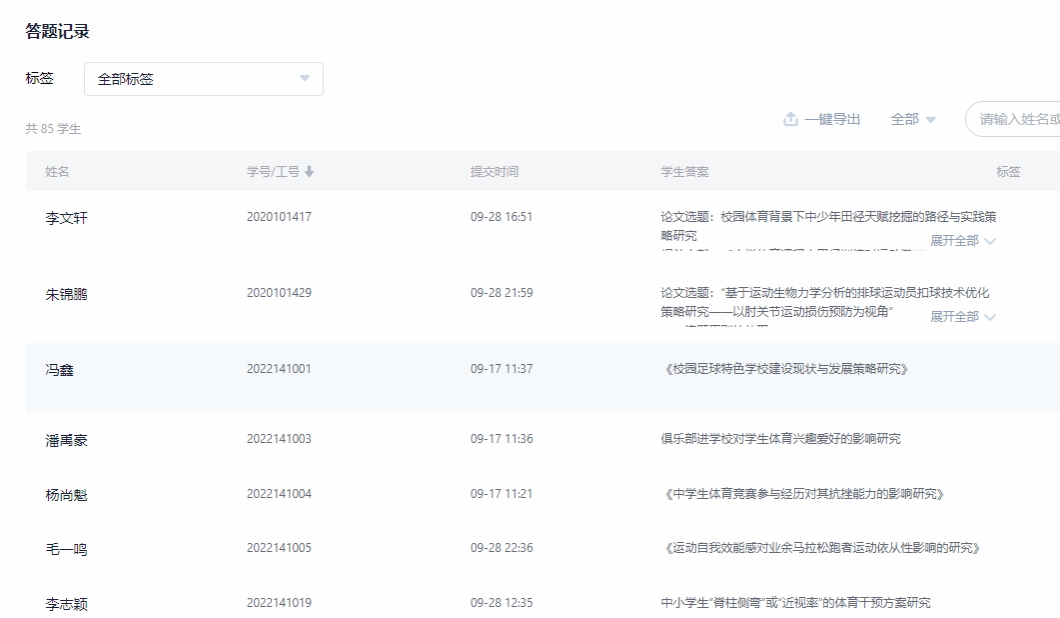Click student name 朱锦鹏
This screenshot has height=618, width=1060.
(66, 294)
